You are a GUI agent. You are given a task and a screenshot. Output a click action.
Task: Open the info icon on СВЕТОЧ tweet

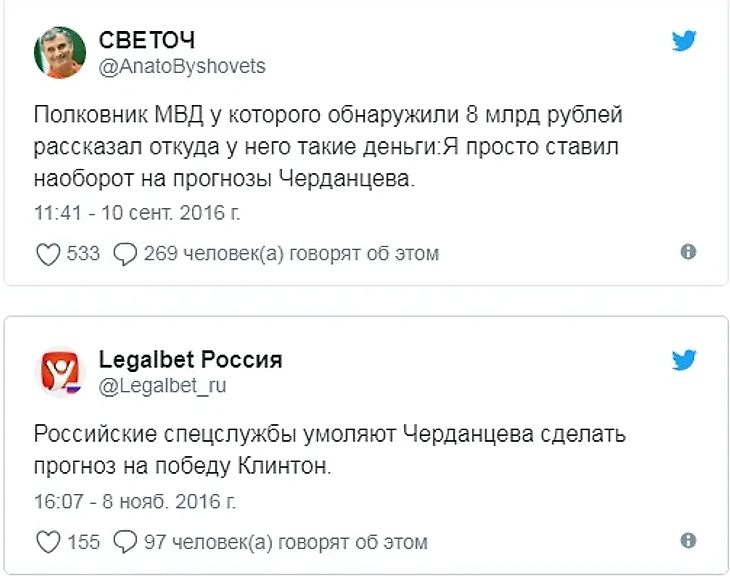[688, 252]
